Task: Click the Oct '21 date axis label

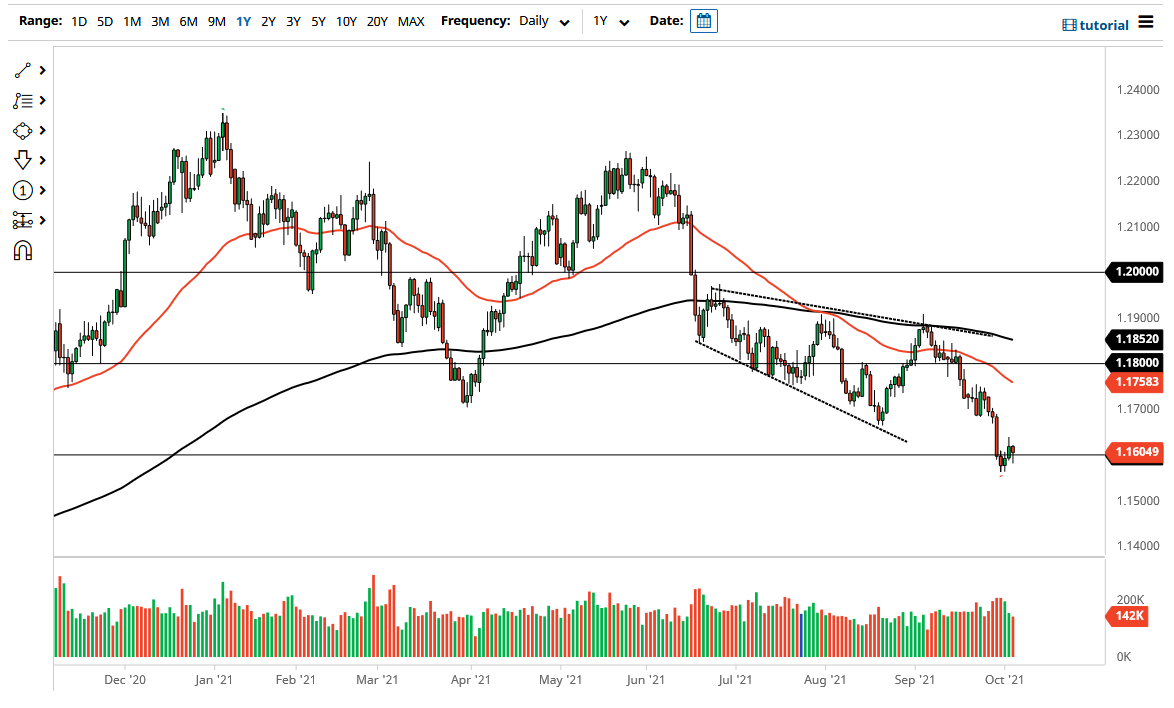Action: pos(1004,680)
